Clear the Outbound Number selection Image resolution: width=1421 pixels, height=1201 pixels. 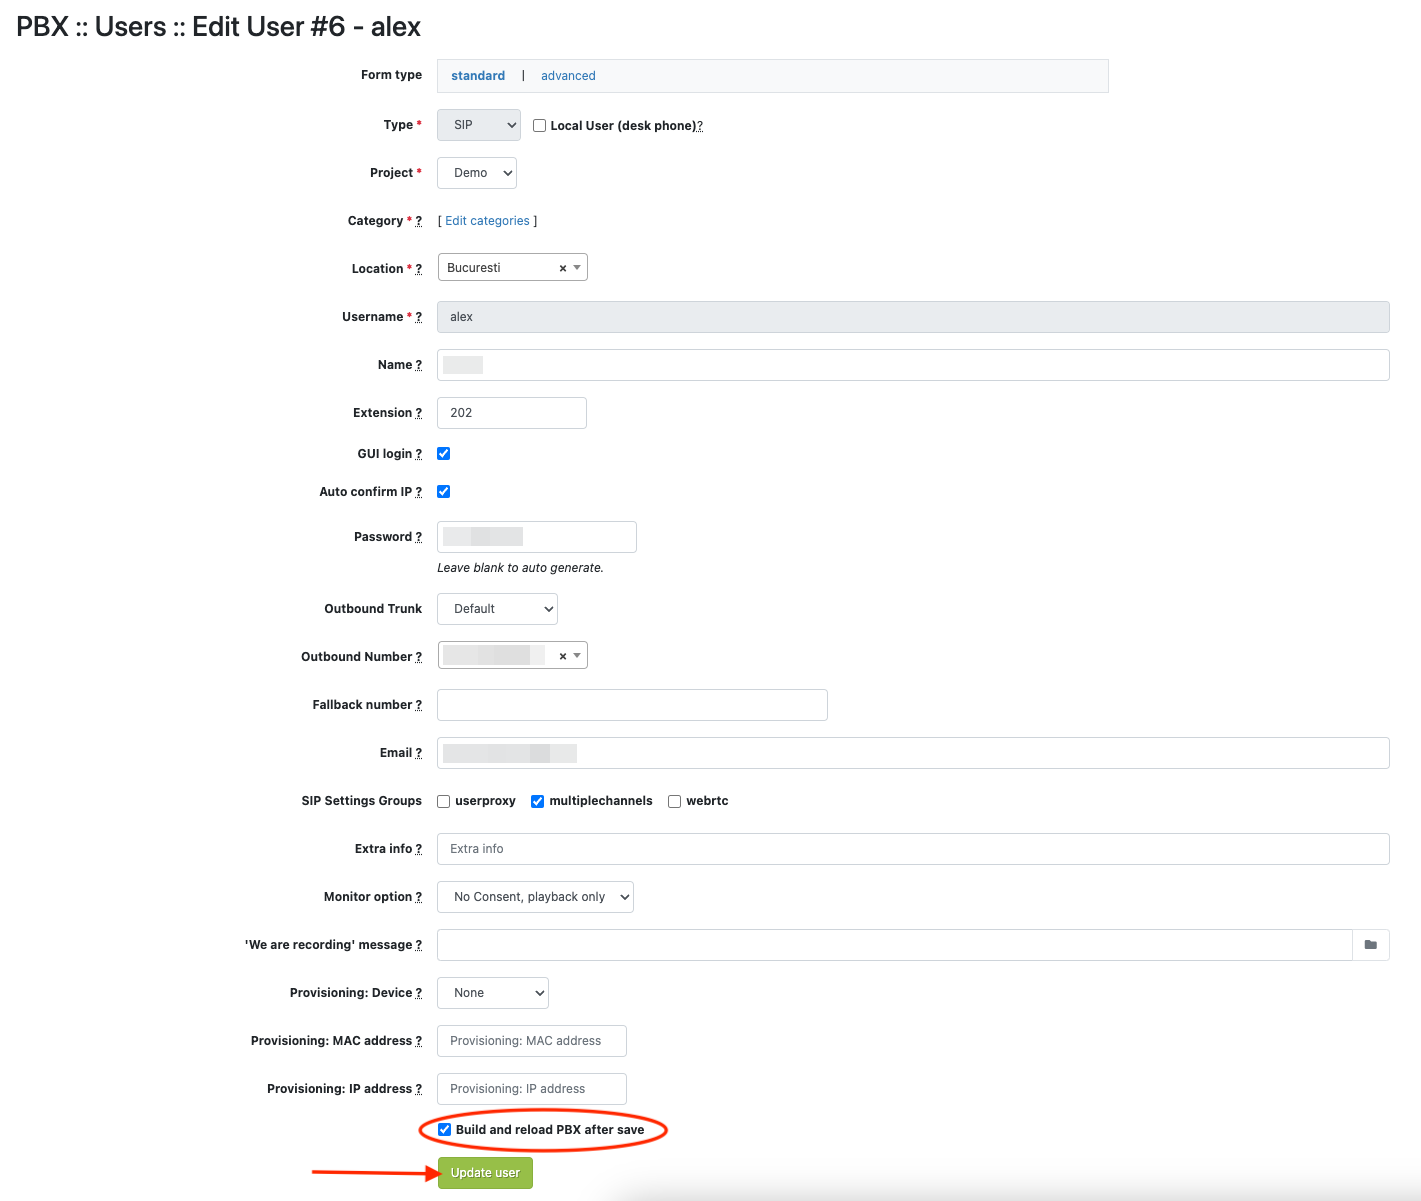pyautogui.click(x=563, y=656)
